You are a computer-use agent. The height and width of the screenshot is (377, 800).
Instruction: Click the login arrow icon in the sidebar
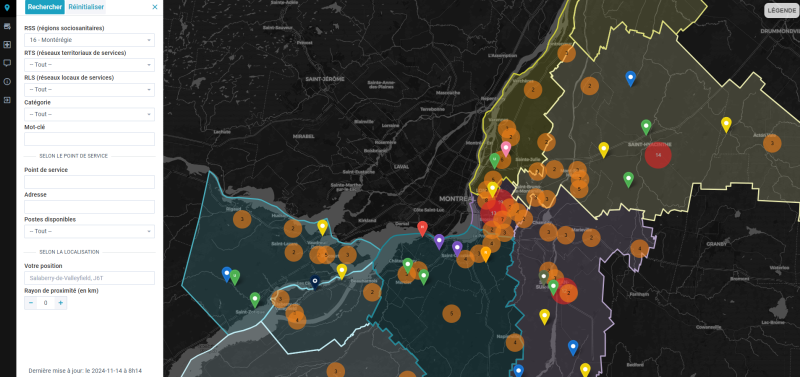(x=7, y=100)
